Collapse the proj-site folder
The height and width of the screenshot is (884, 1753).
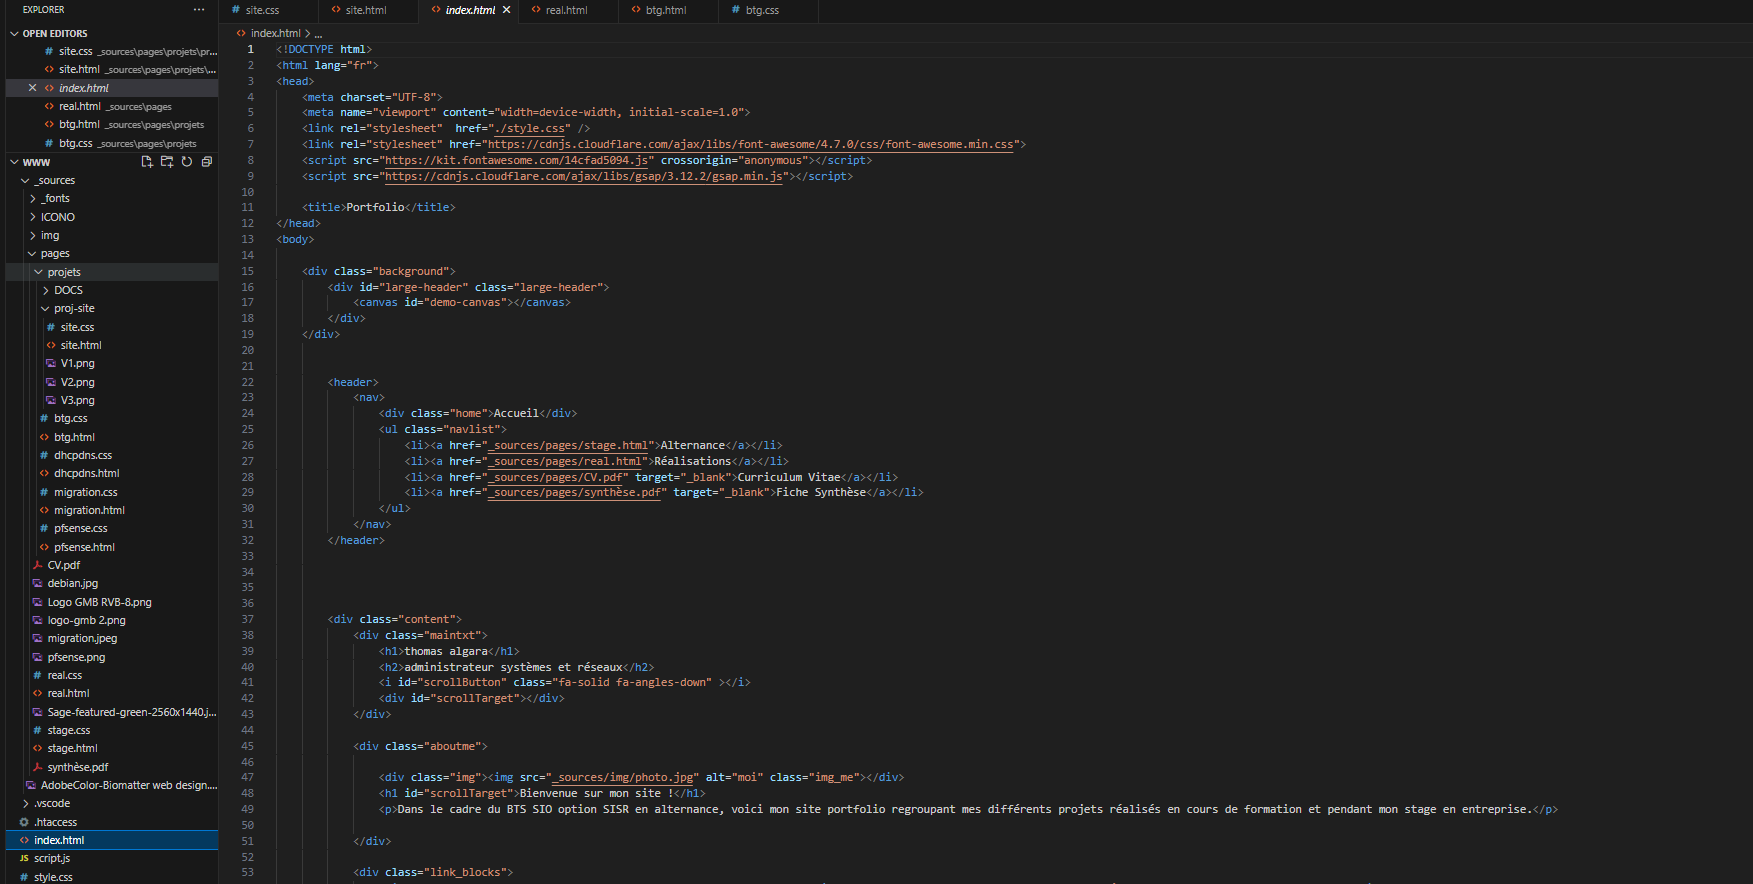(x=74, y=308)
